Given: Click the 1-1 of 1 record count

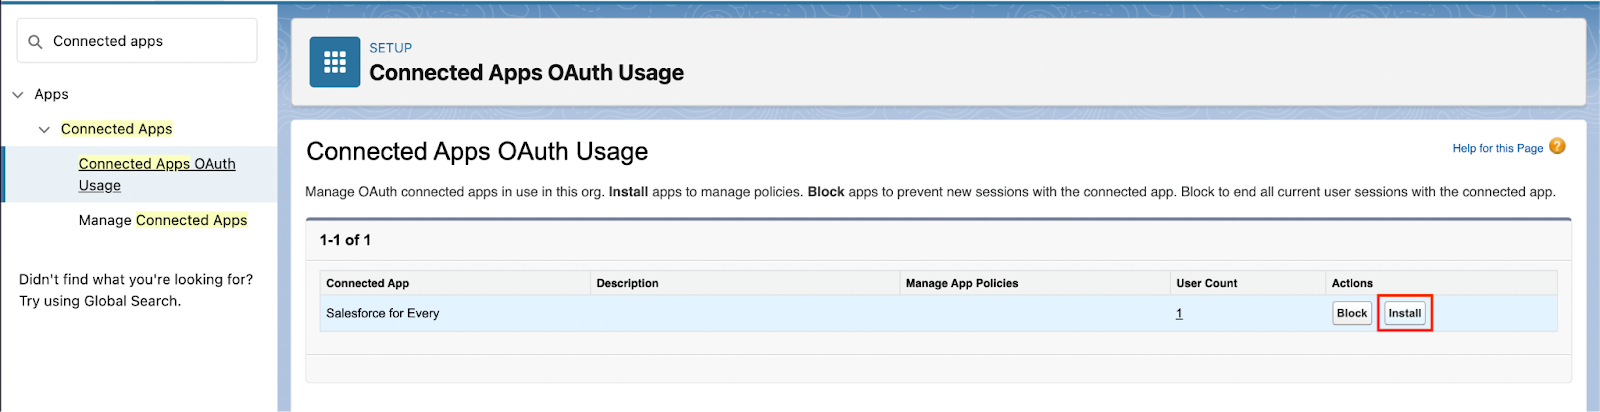Looking at the screenshot, I should click(345, 240).
